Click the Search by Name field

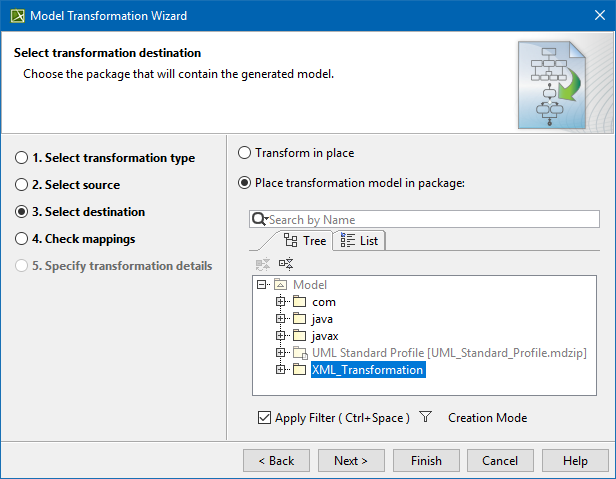(x=430, y=219)
